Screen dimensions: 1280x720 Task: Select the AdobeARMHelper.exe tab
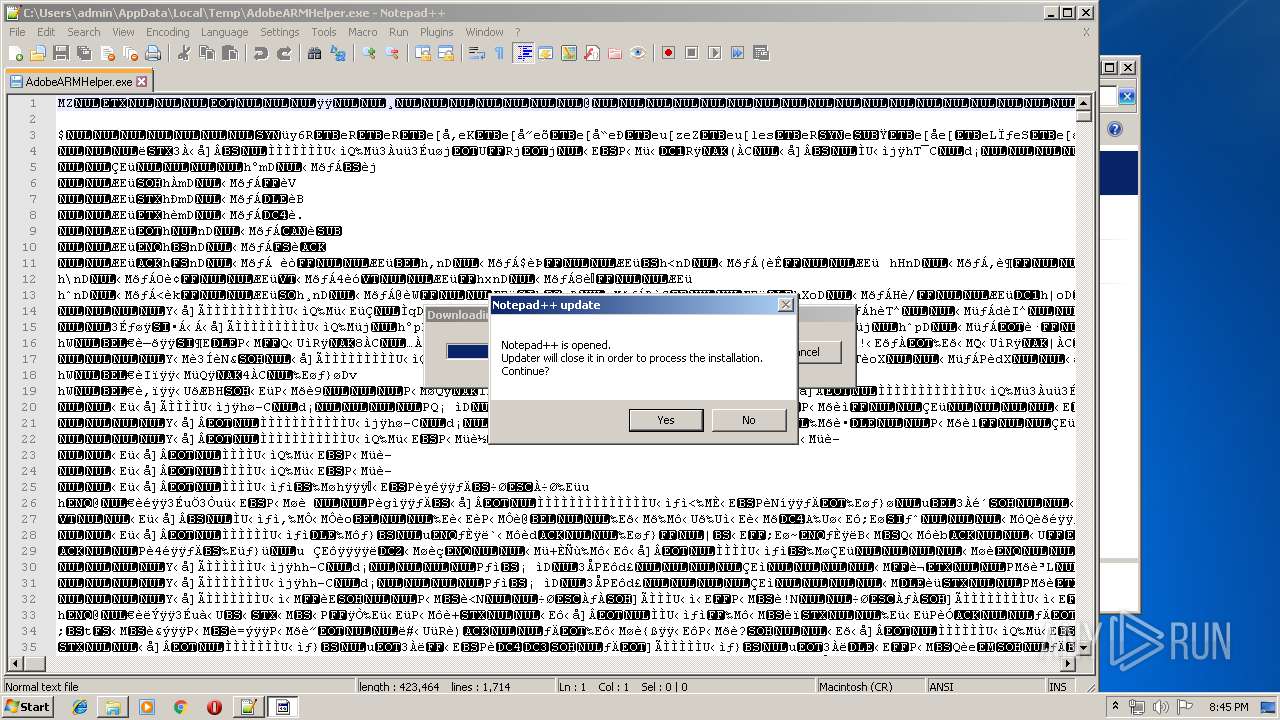coord(78,81)
